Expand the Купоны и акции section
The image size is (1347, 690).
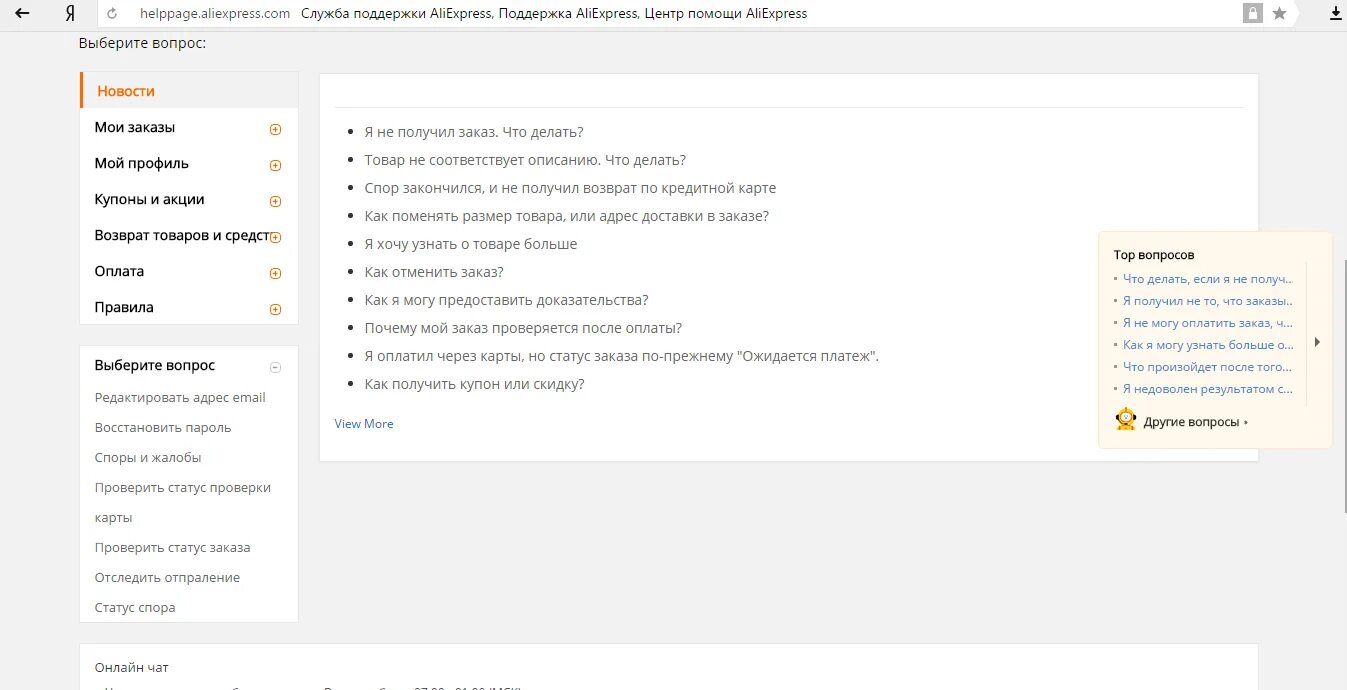click(x=275, y=201)
